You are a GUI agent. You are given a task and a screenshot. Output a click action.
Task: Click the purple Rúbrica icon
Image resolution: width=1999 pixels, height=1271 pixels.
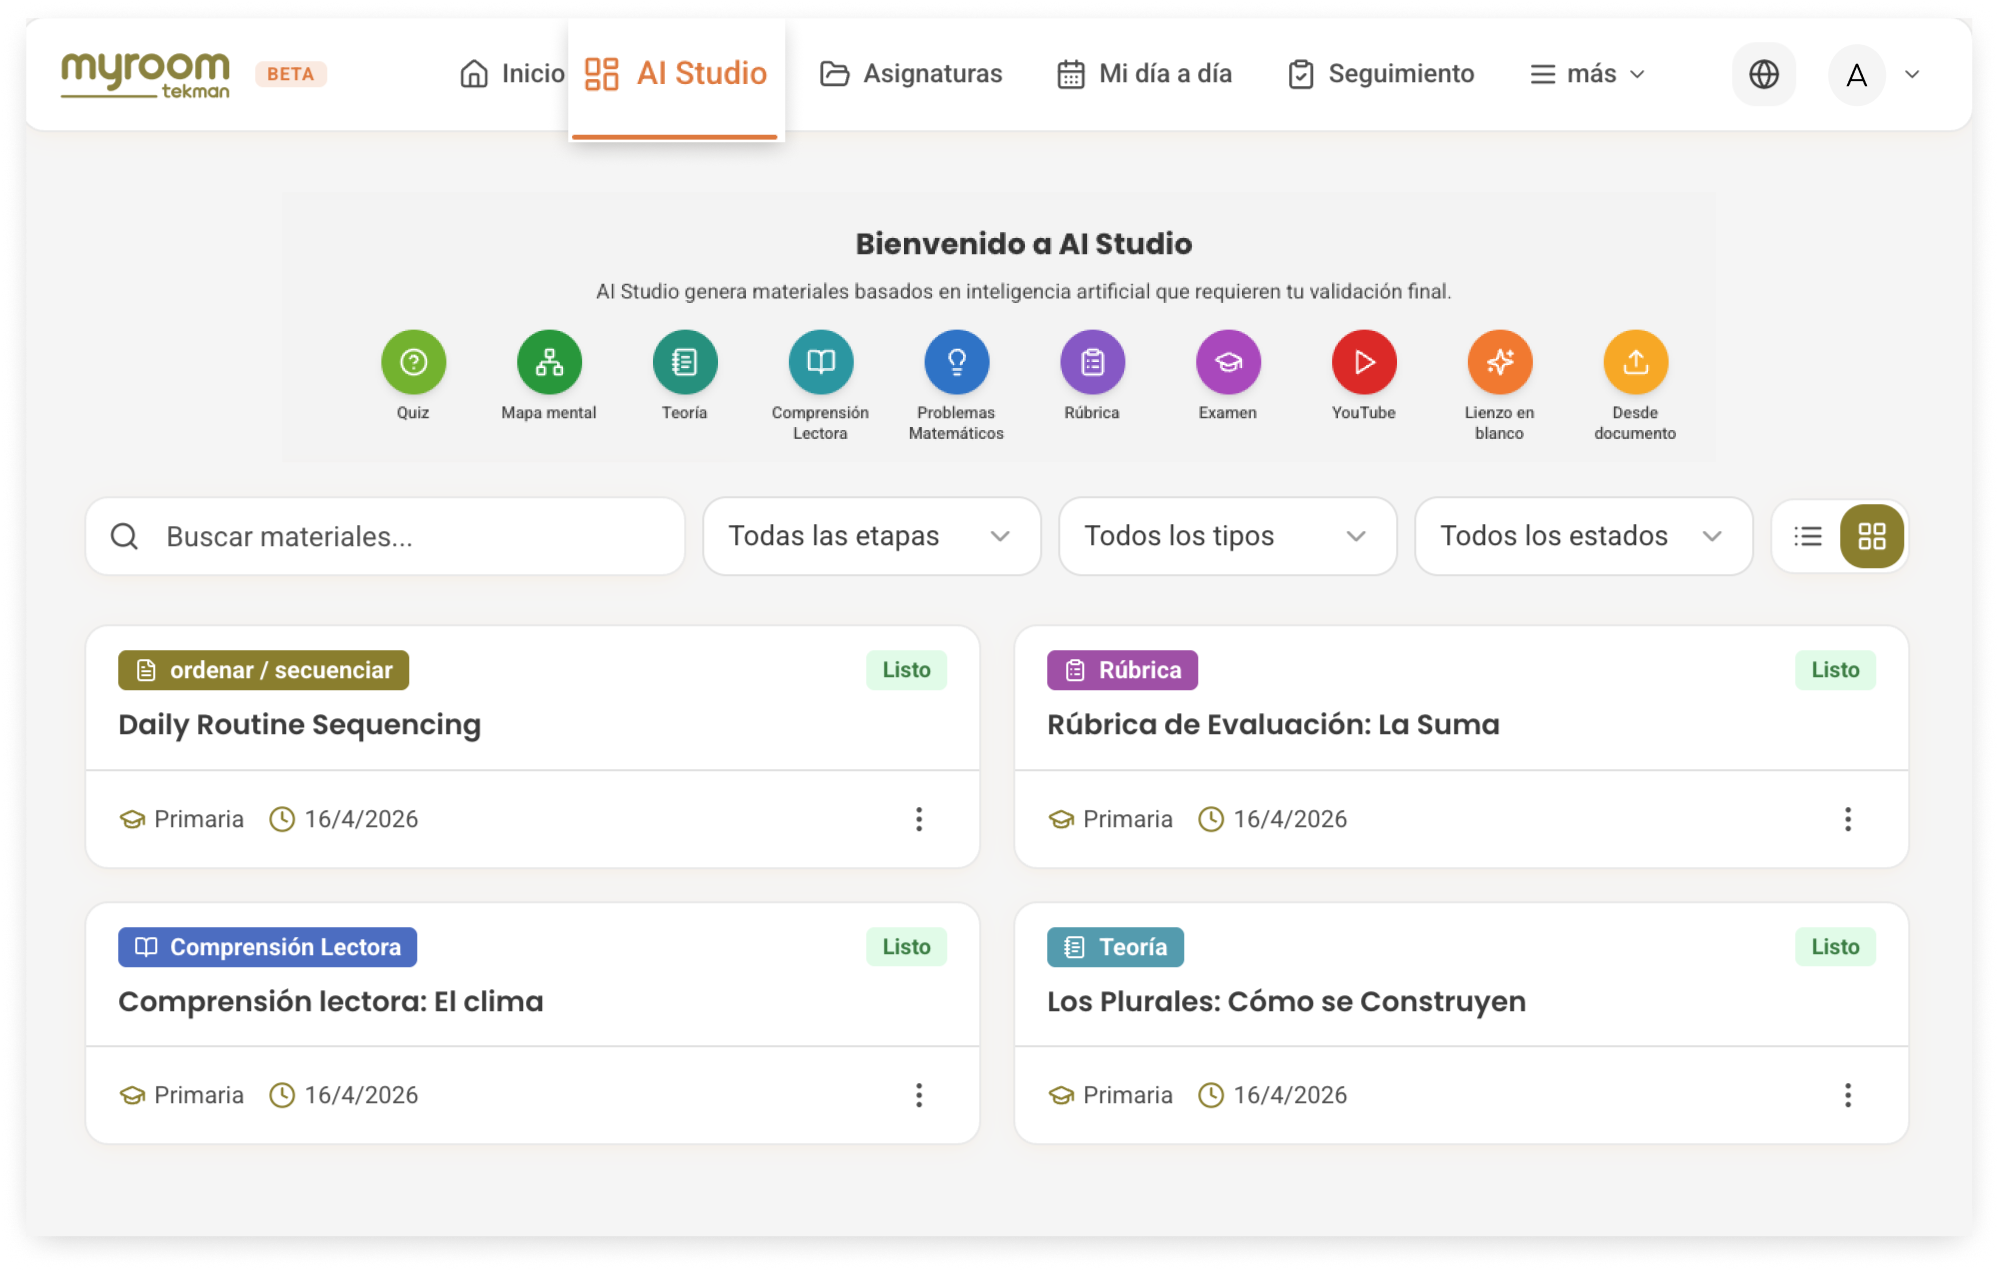1092,362
